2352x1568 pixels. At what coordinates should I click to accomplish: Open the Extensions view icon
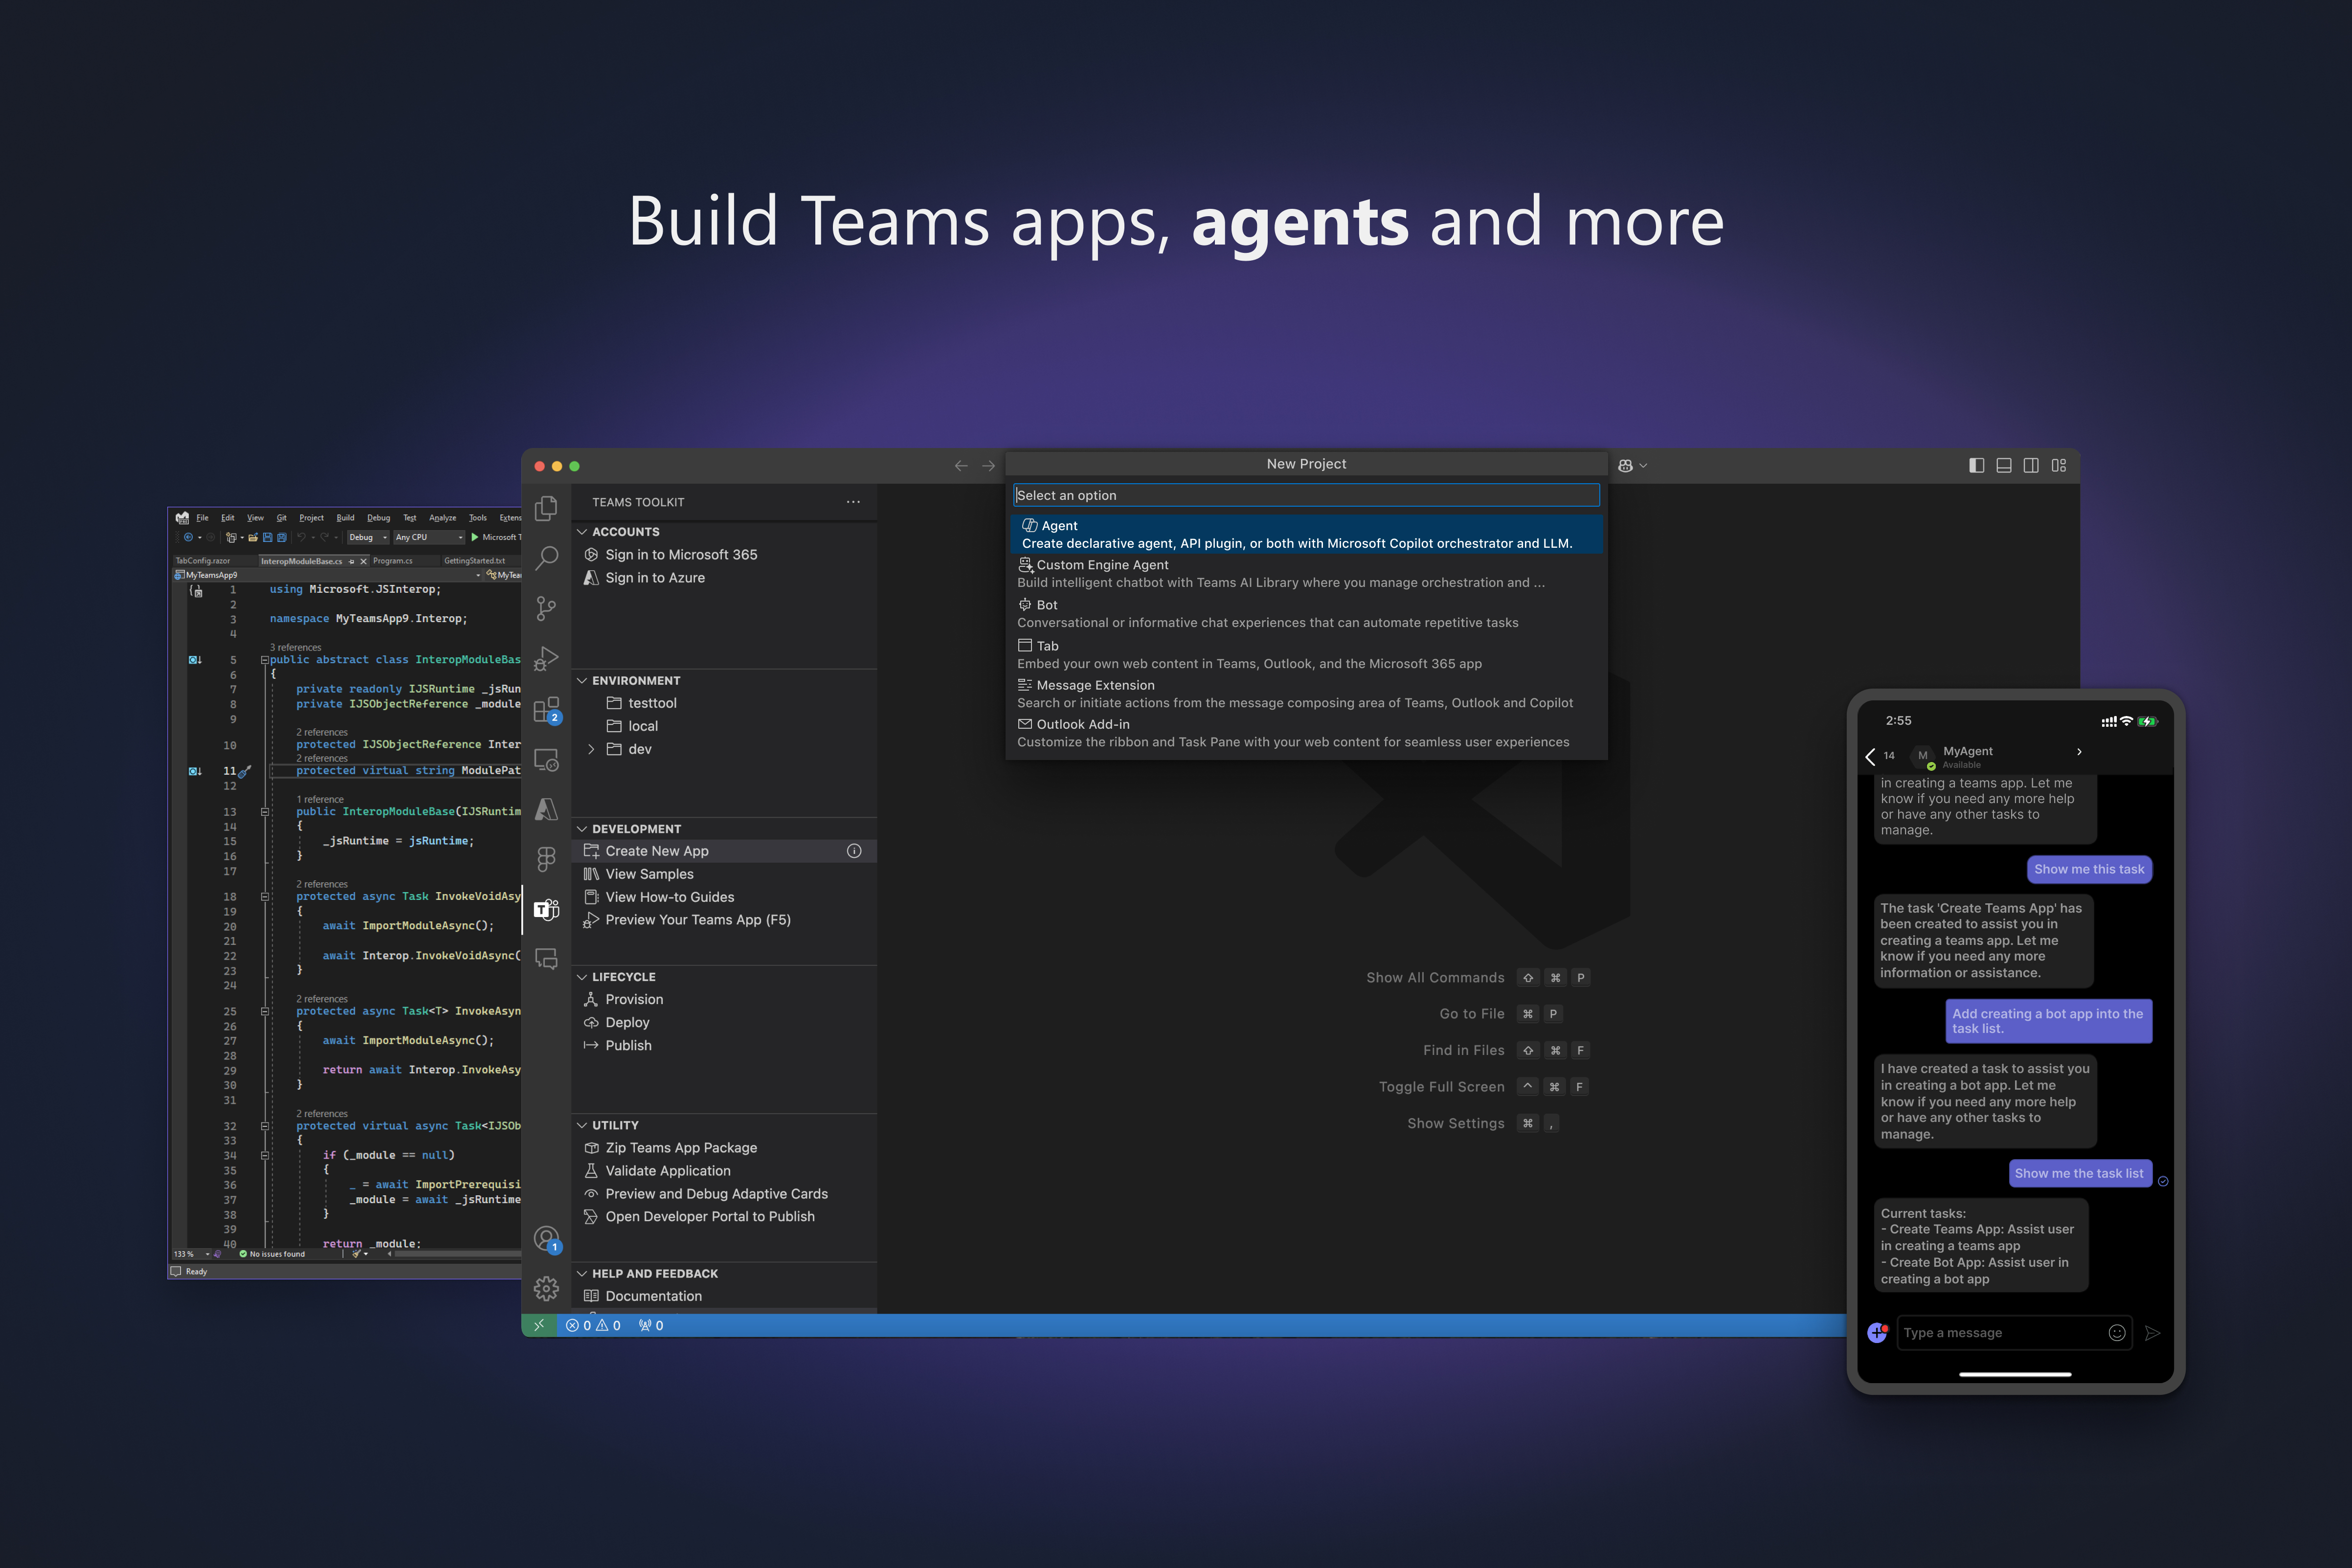(x=546, y=710)
